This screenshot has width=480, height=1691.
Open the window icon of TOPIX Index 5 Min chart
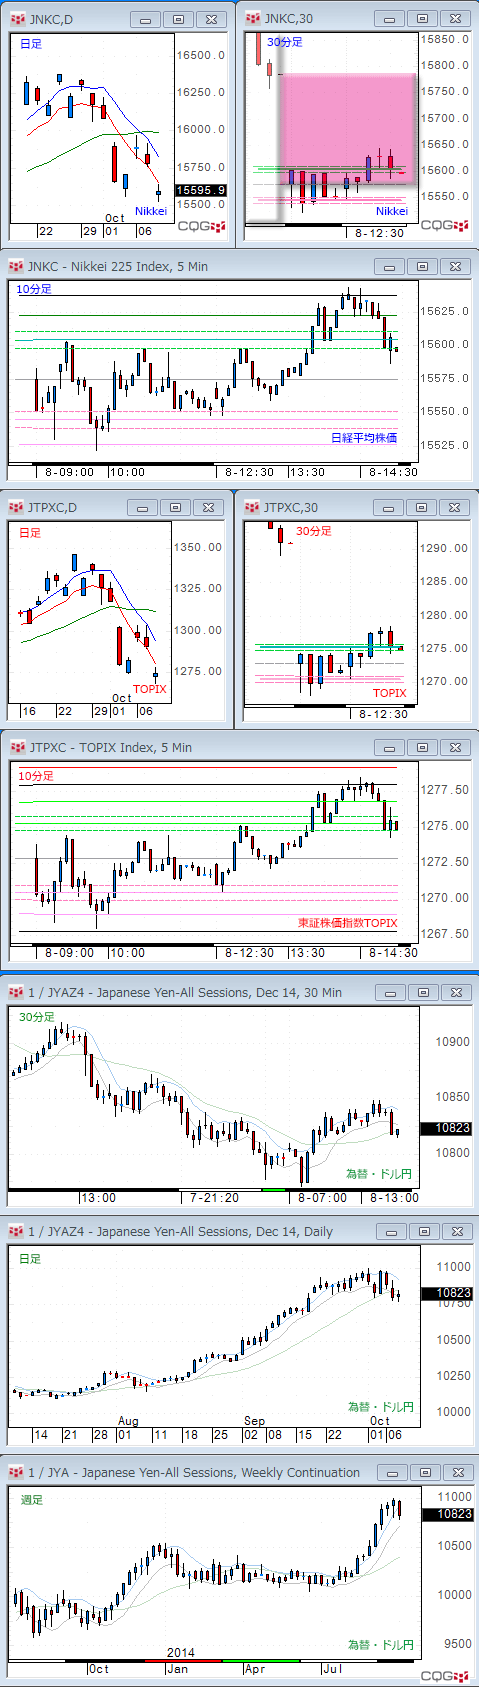(x=16, y=747)
